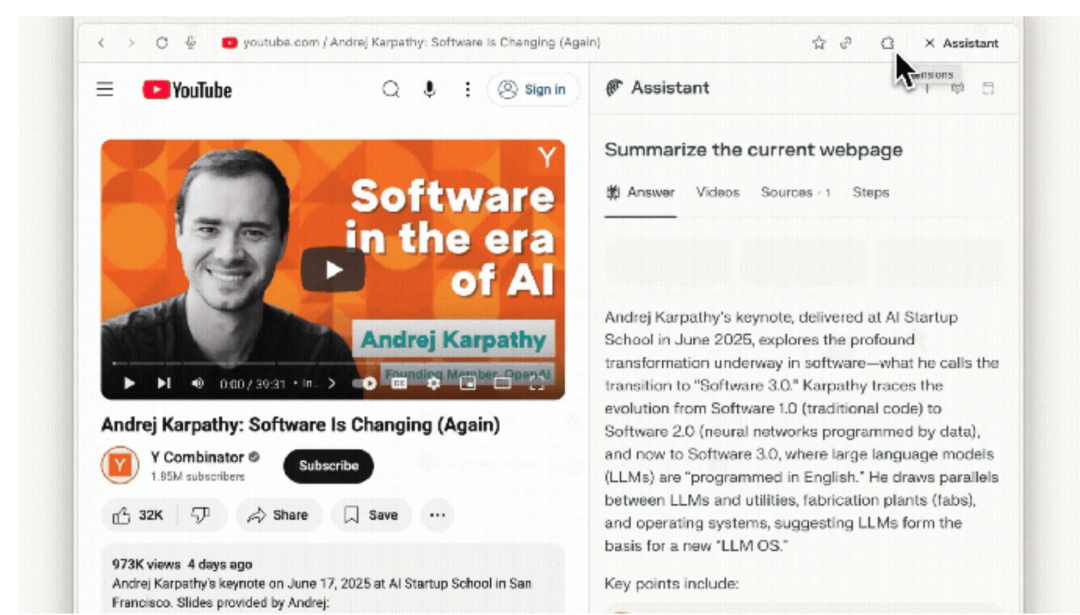Save the video to a playlist
Screen dimensions: 1080x615
coord(371,515)
